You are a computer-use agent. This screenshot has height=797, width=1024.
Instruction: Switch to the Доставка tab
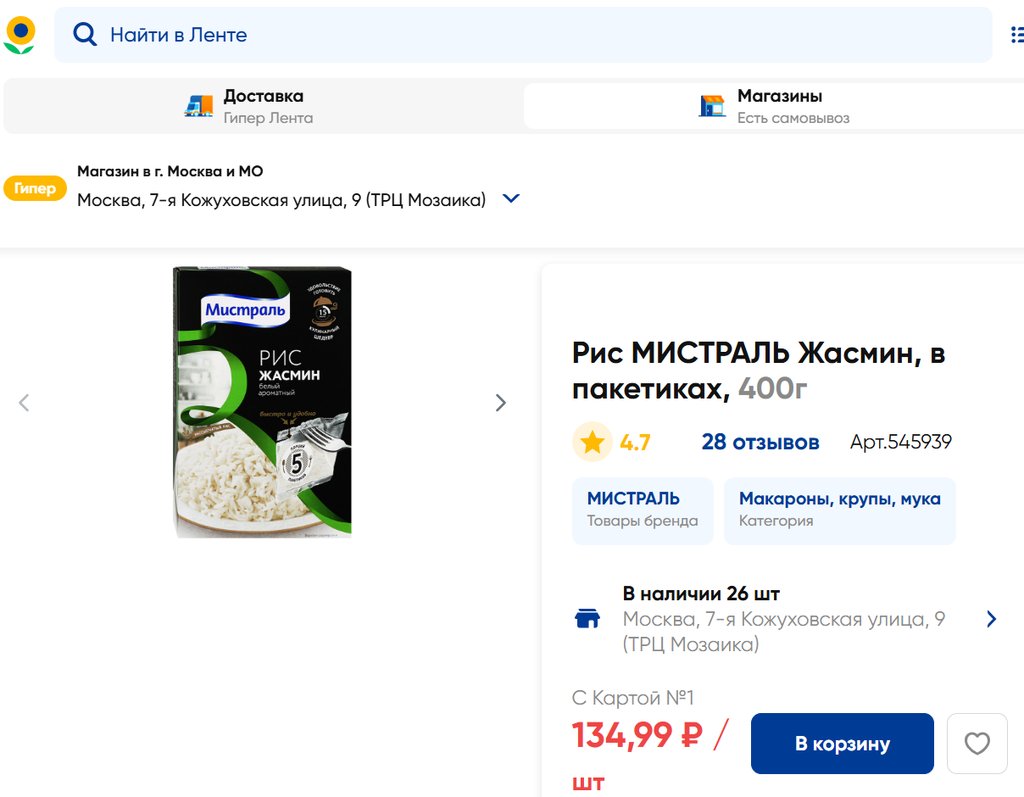tap(263, 106)
